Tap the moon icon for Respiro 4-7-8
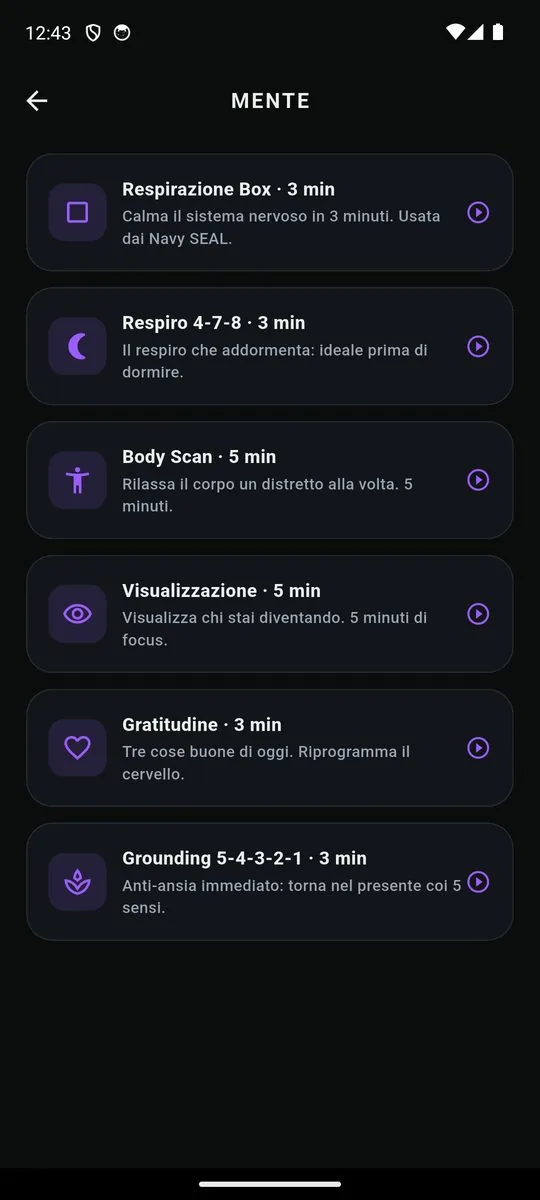This screenshot has height=1200, width=540. coord(77,346)
